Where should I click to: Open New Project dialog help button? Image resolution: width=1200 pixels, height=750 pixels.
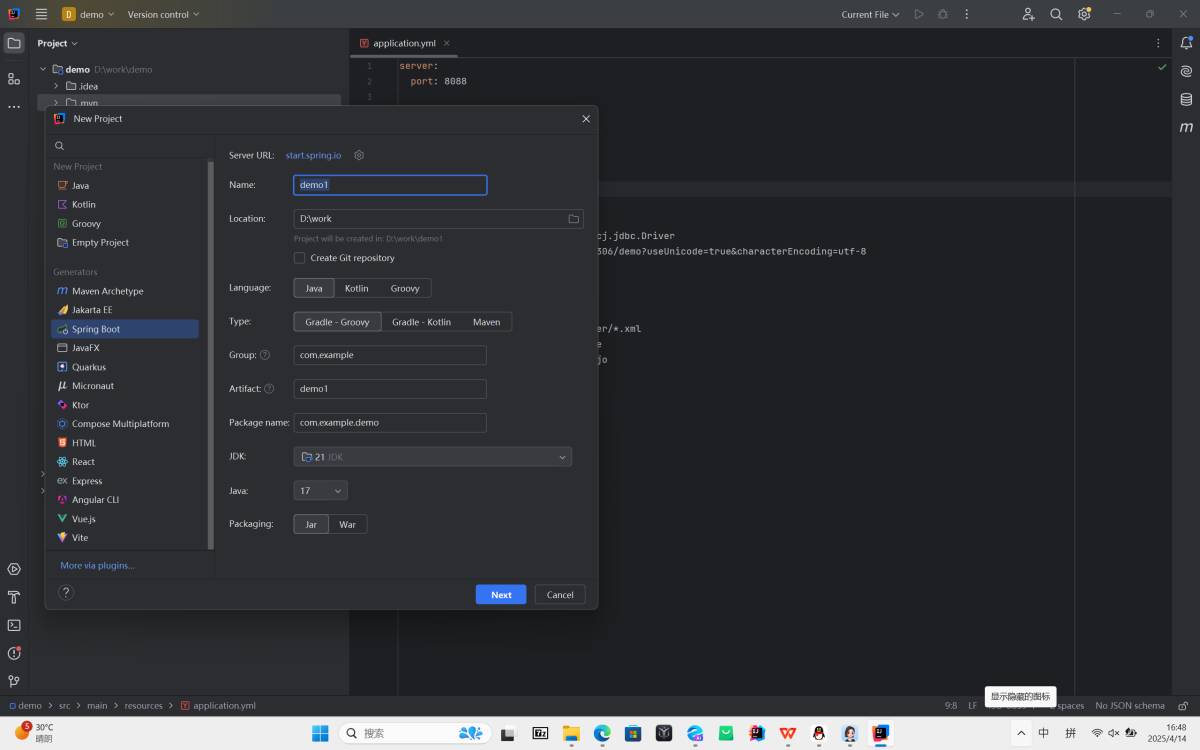click(x=66, y=592)
